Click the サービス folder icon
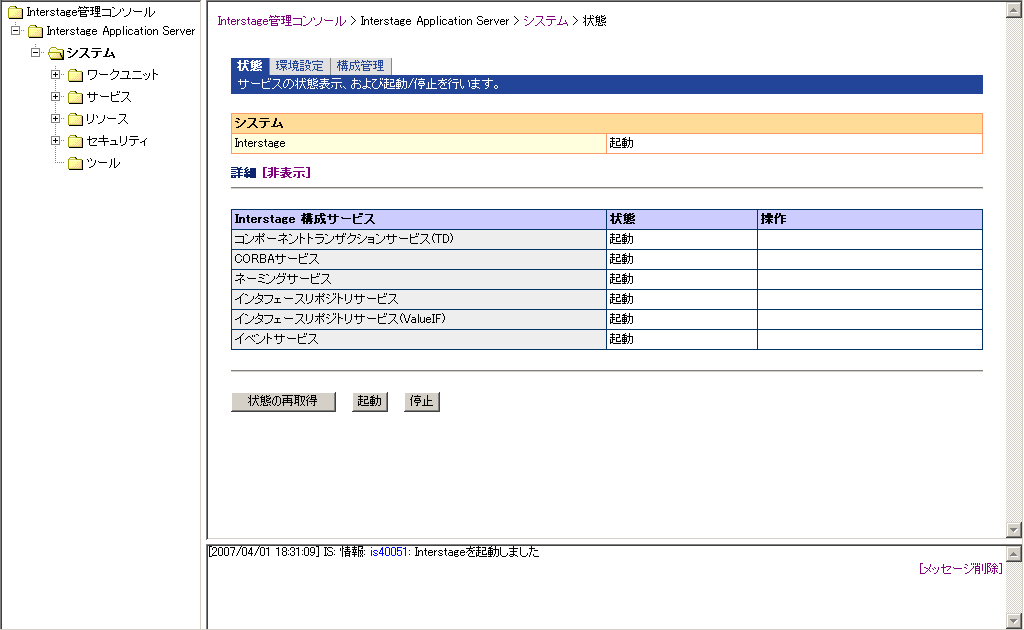1024x630 pixels. coord(76,97)
